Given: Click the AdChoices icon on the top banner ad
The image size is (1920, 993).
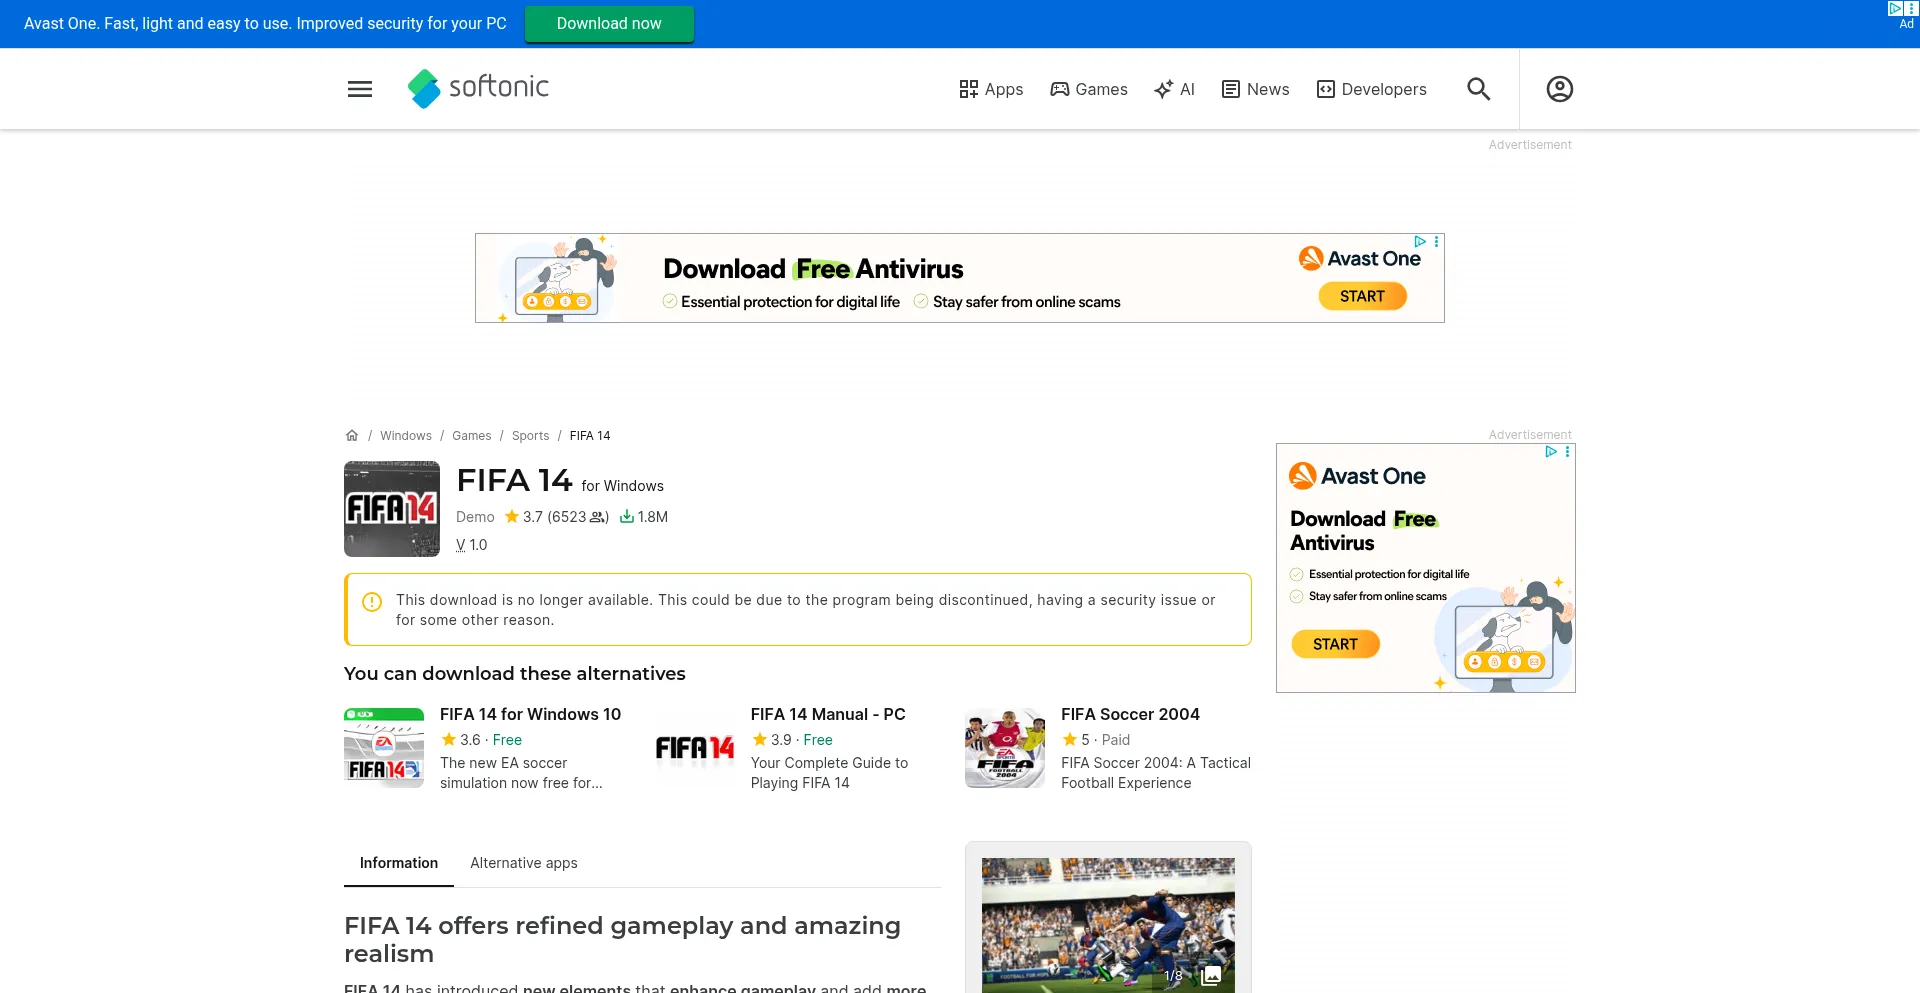Looking at the screenshot, I should (1419, 242).
